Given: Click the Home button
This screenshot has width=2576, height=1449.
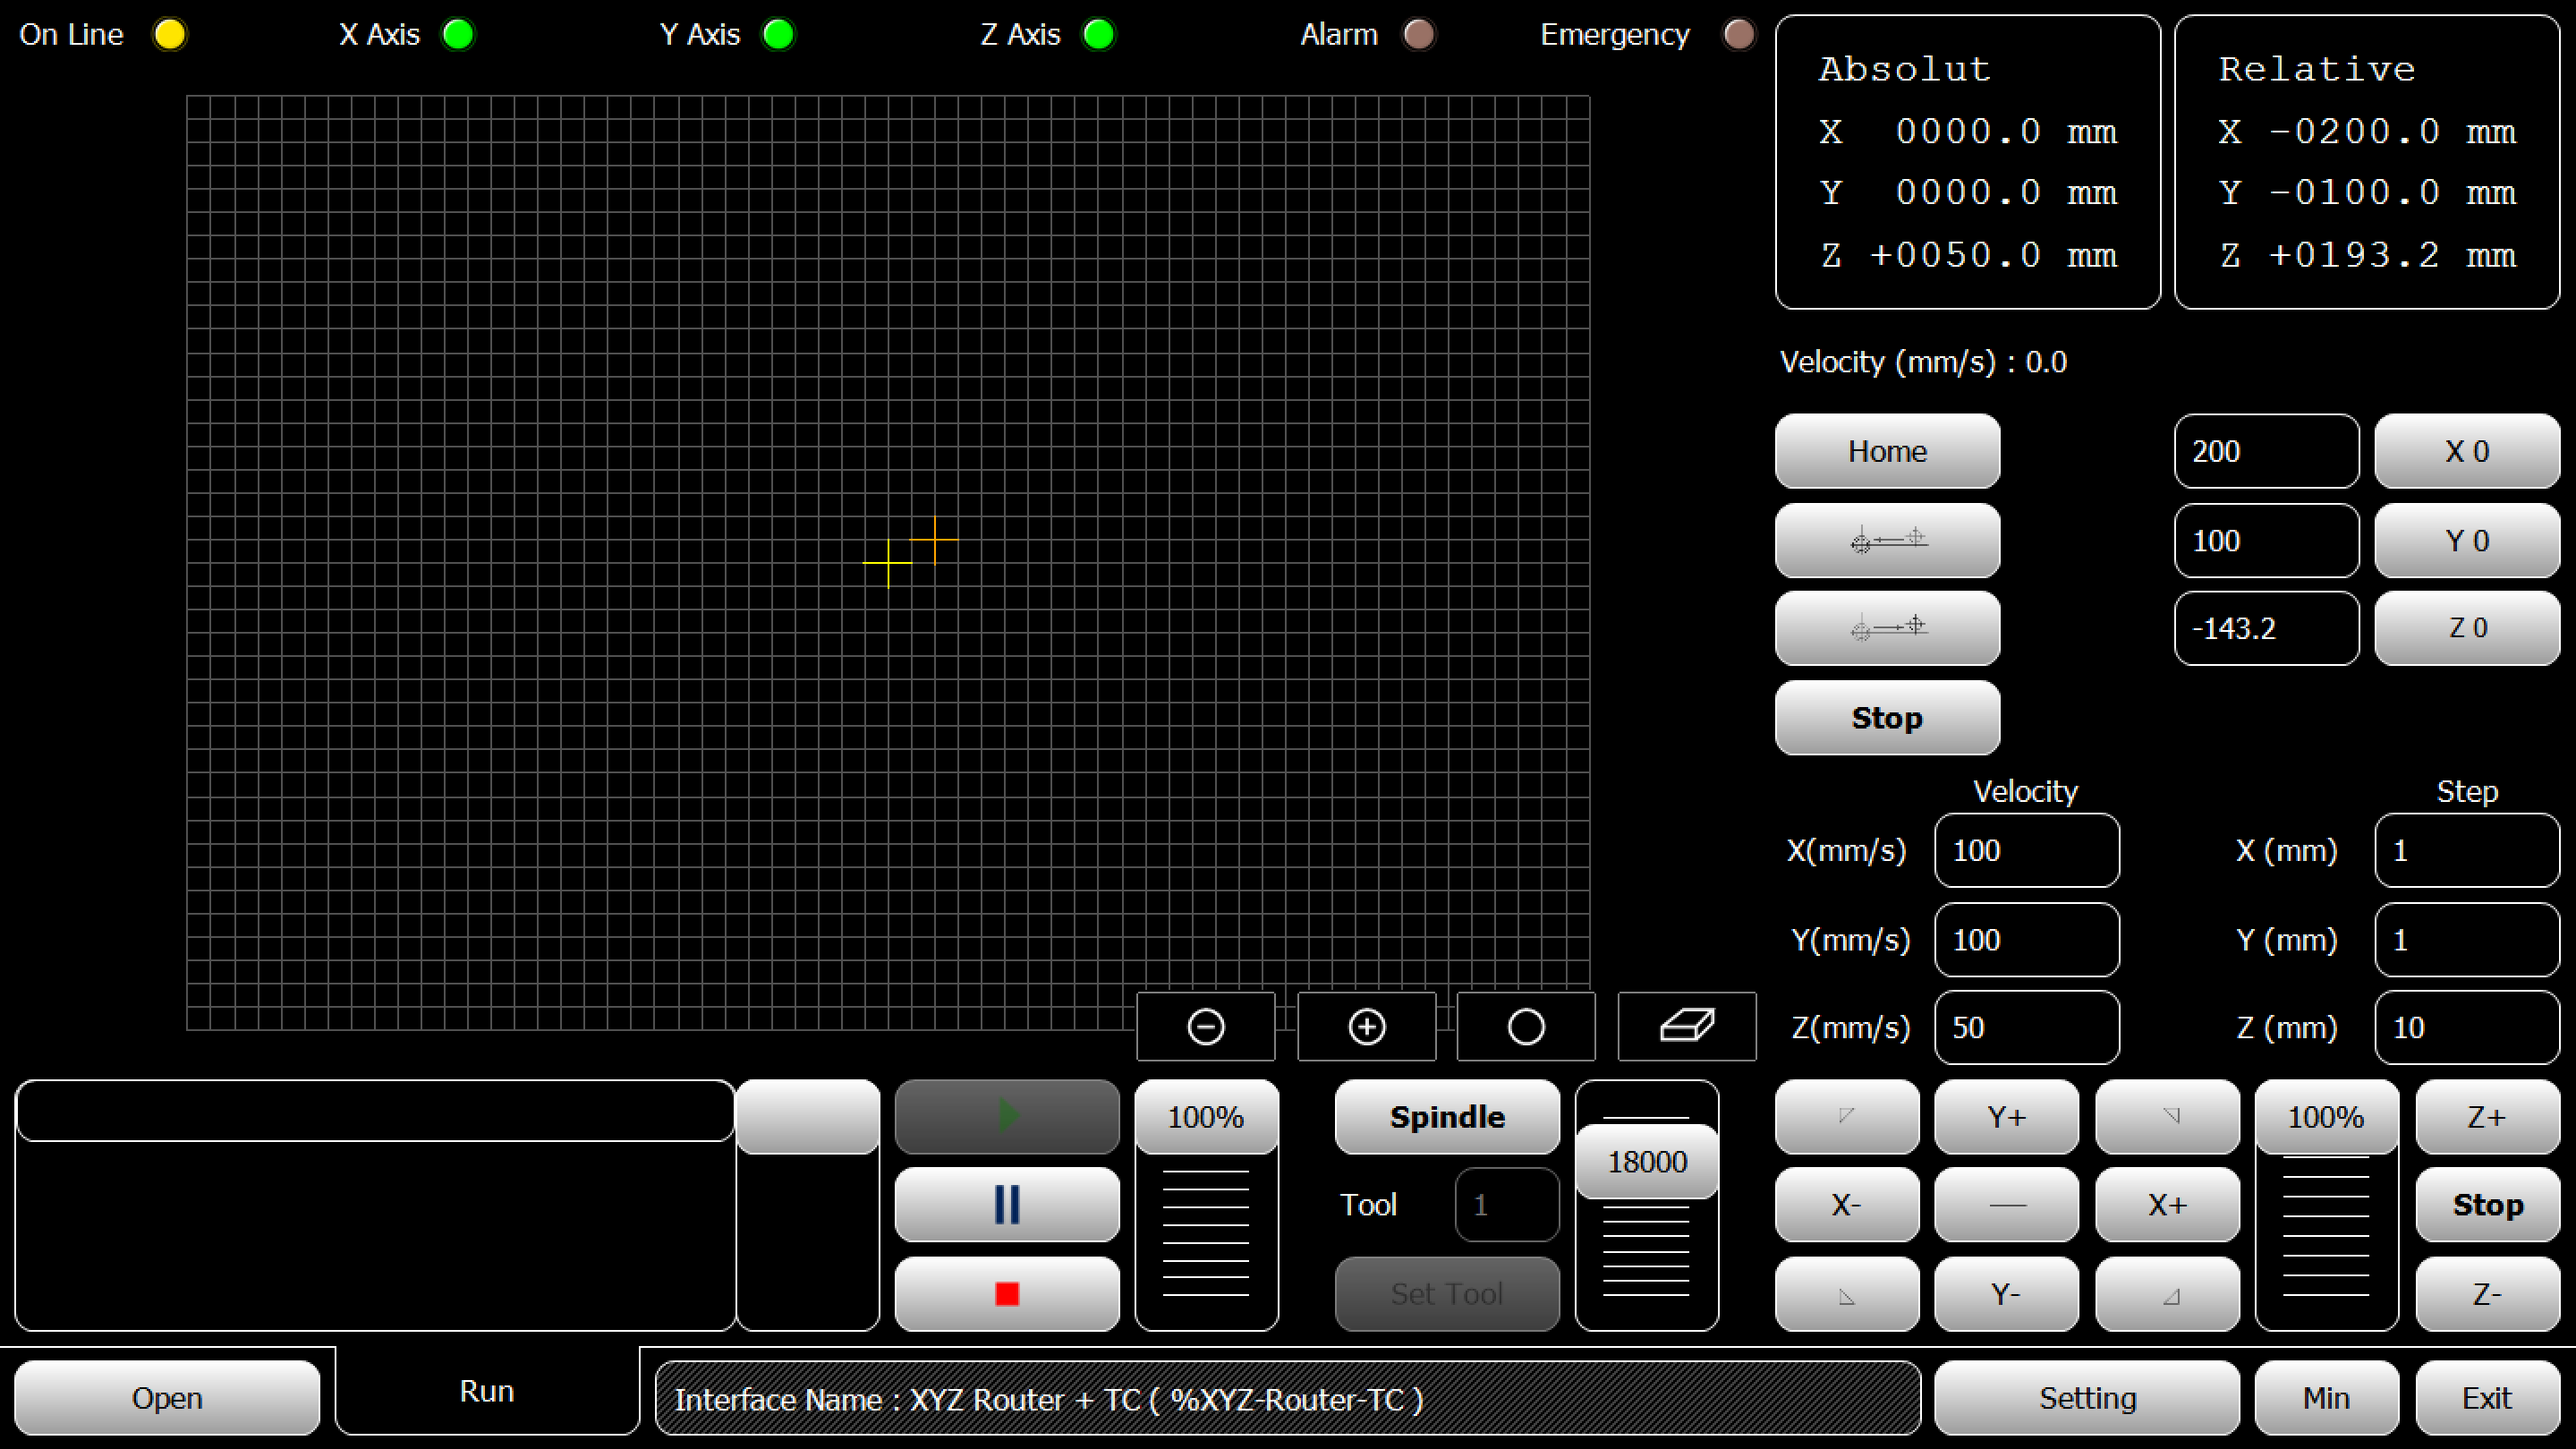Looking at the screenshot, I should tap(1887, 451).
